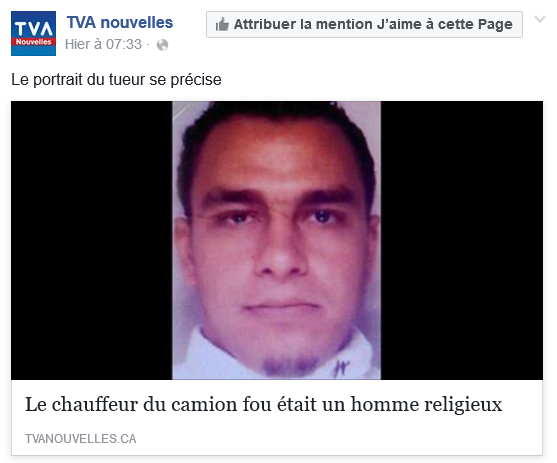This screenshot has width=557, height=463.
Task: Open the TVA nouvelles page name link
Action: tap(120, 22)
